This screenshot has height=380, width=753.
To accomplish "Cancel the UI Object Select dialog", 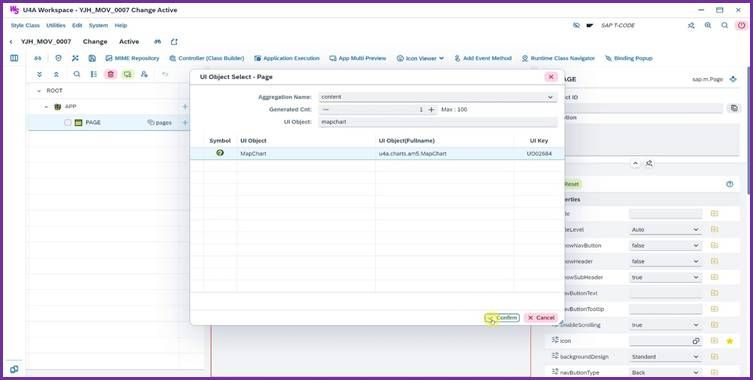I will (x=541, y=318).
